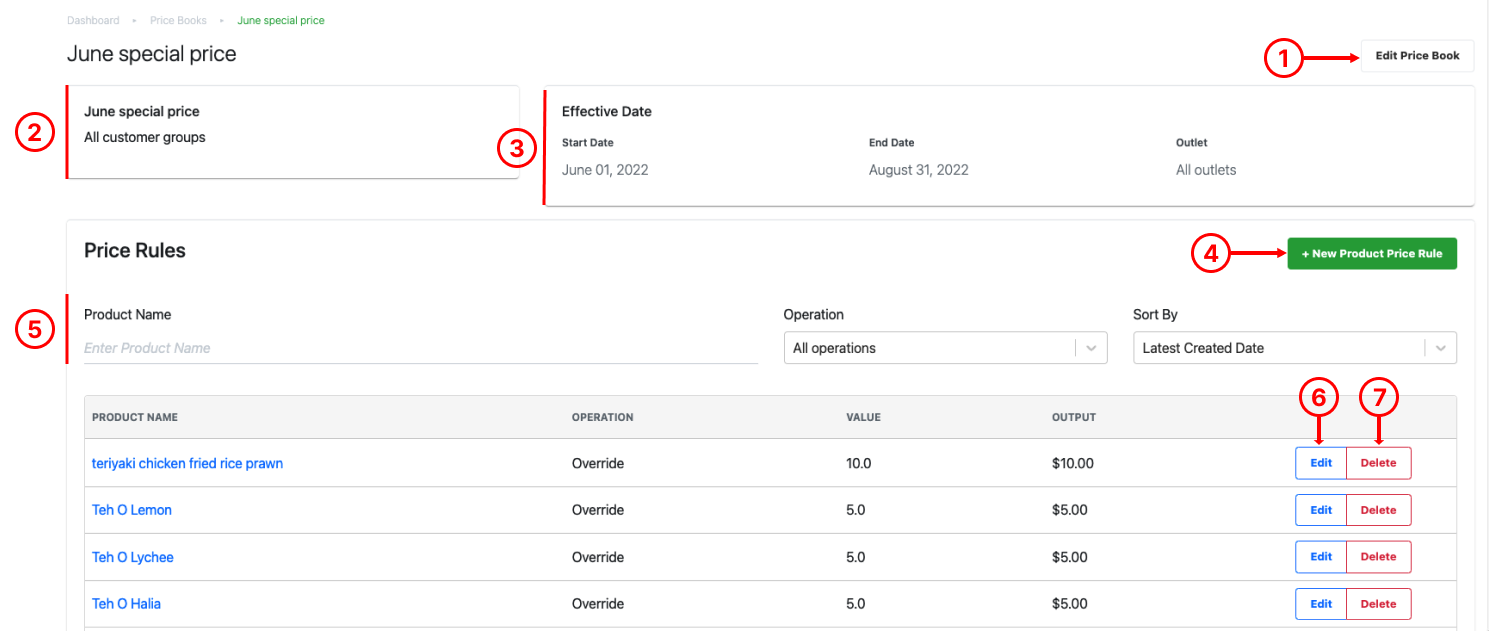The width and height of the screenshot is (1489, 631).
Task: Edit the Teh O Lemon price rule
Action: pos(1321,510)
